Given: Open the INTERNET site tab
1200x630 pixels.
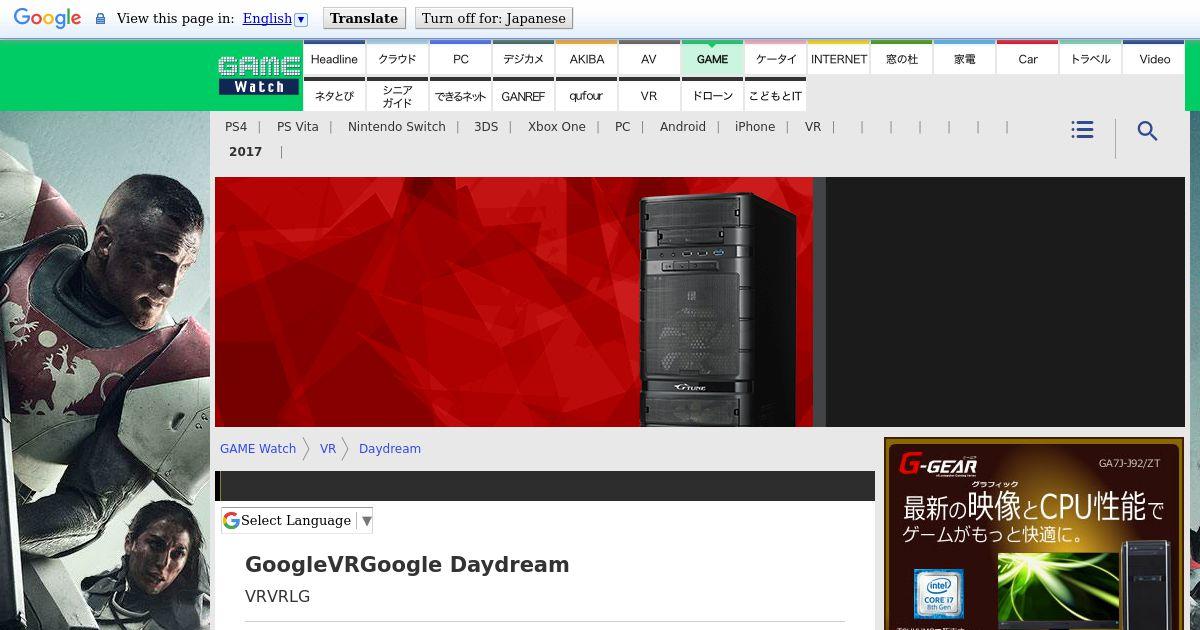Looking at the screenshot, I should (838, 59).
